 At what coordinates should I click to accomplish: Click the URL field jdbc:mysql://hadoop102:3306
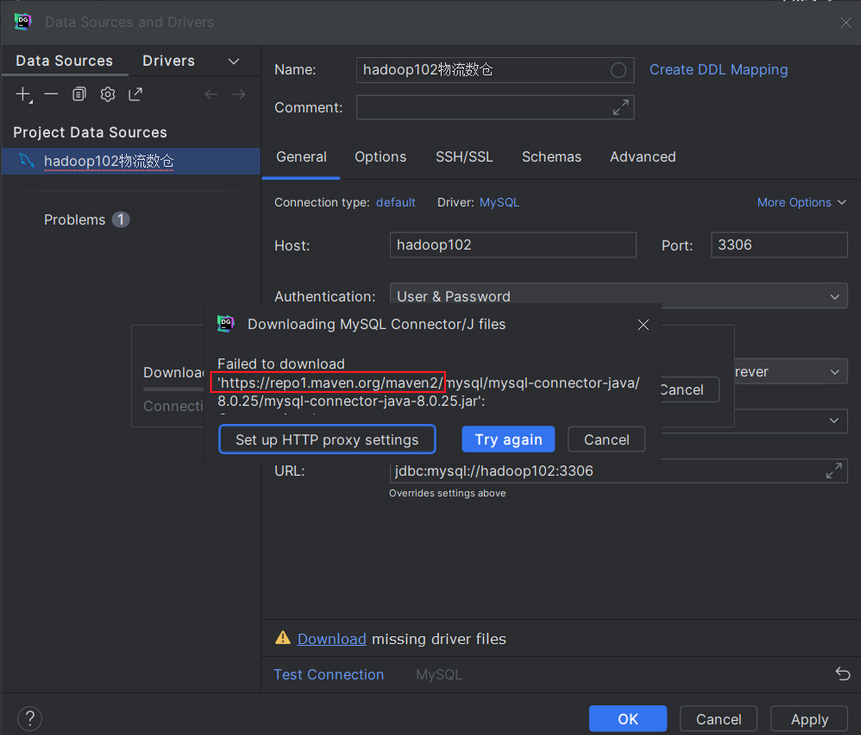618,471
